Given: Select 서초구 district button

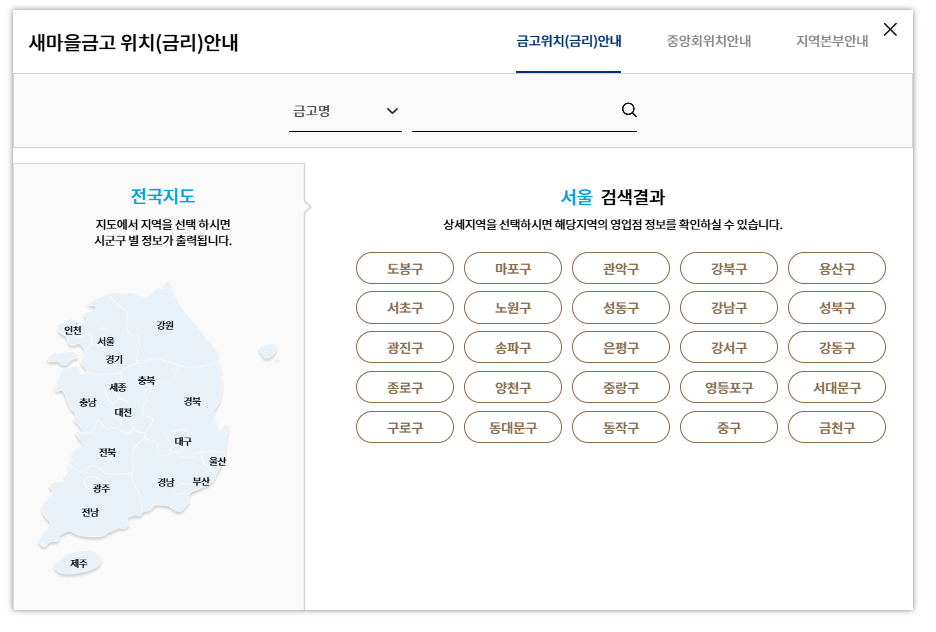Looking at the screenshot, I should (405, 307).
